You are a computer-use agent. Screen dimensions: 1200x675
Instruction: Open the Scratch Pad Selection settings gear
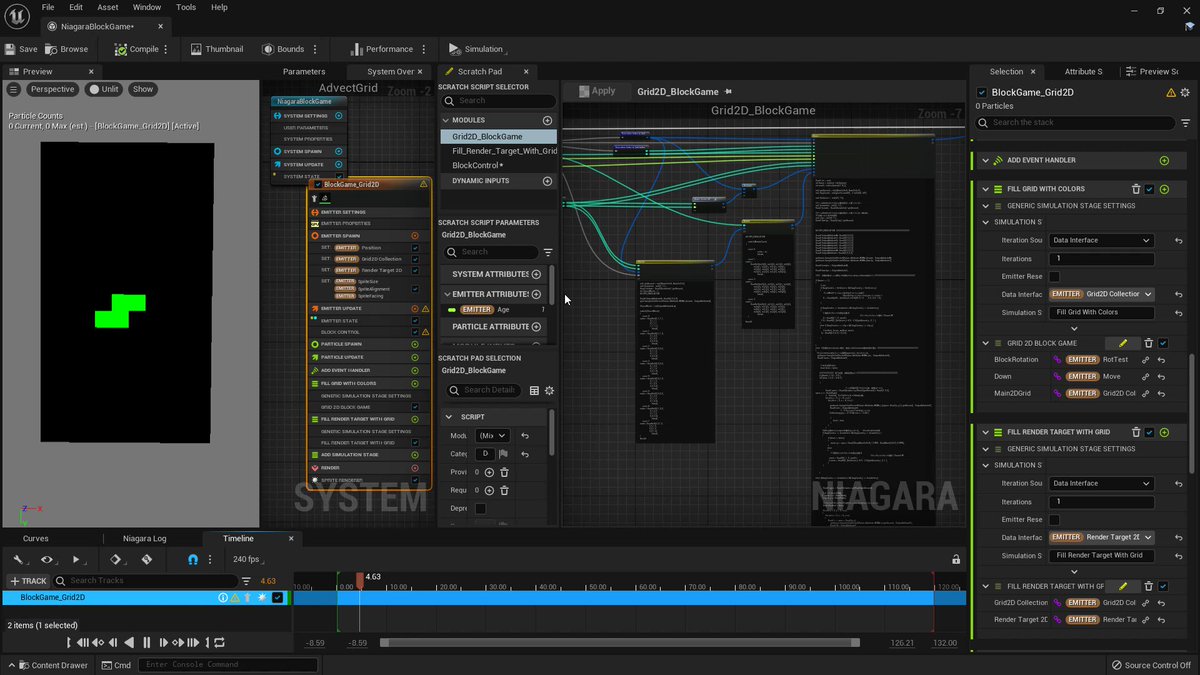point(549,390)
